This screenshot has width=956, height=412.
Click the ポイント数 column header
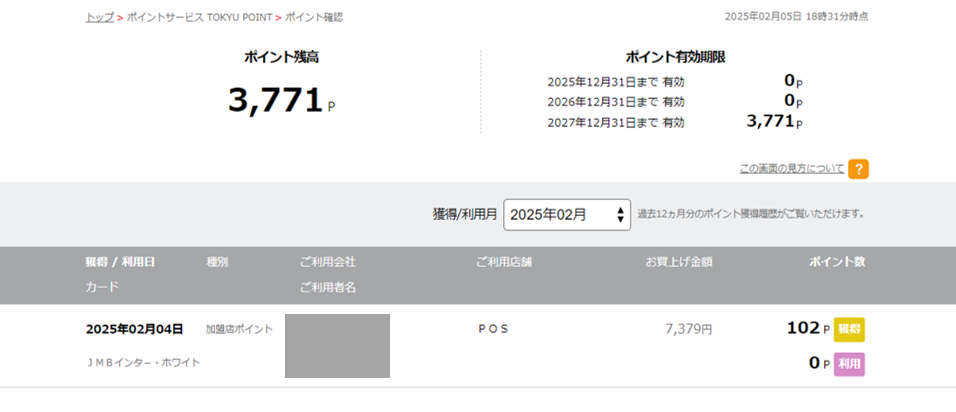pyautogui.click(x=837, y=262)
